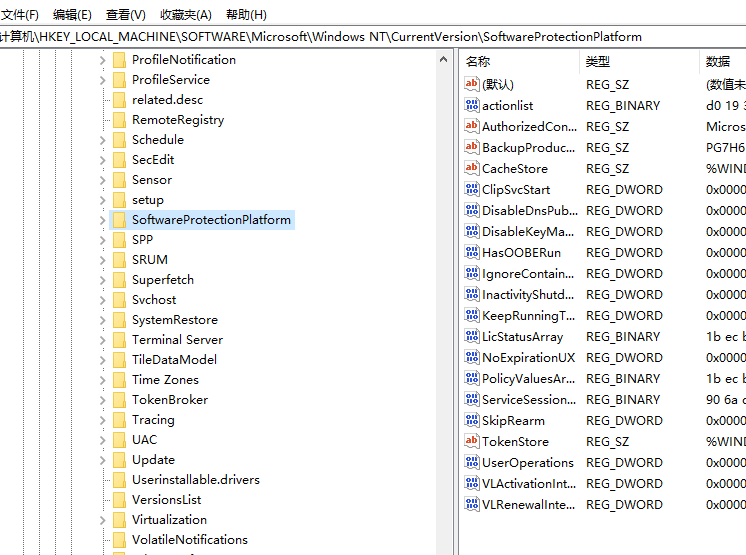Click the SRUM folder icon
The height and width of the screenshot is (555, 746).
point(119,260)
